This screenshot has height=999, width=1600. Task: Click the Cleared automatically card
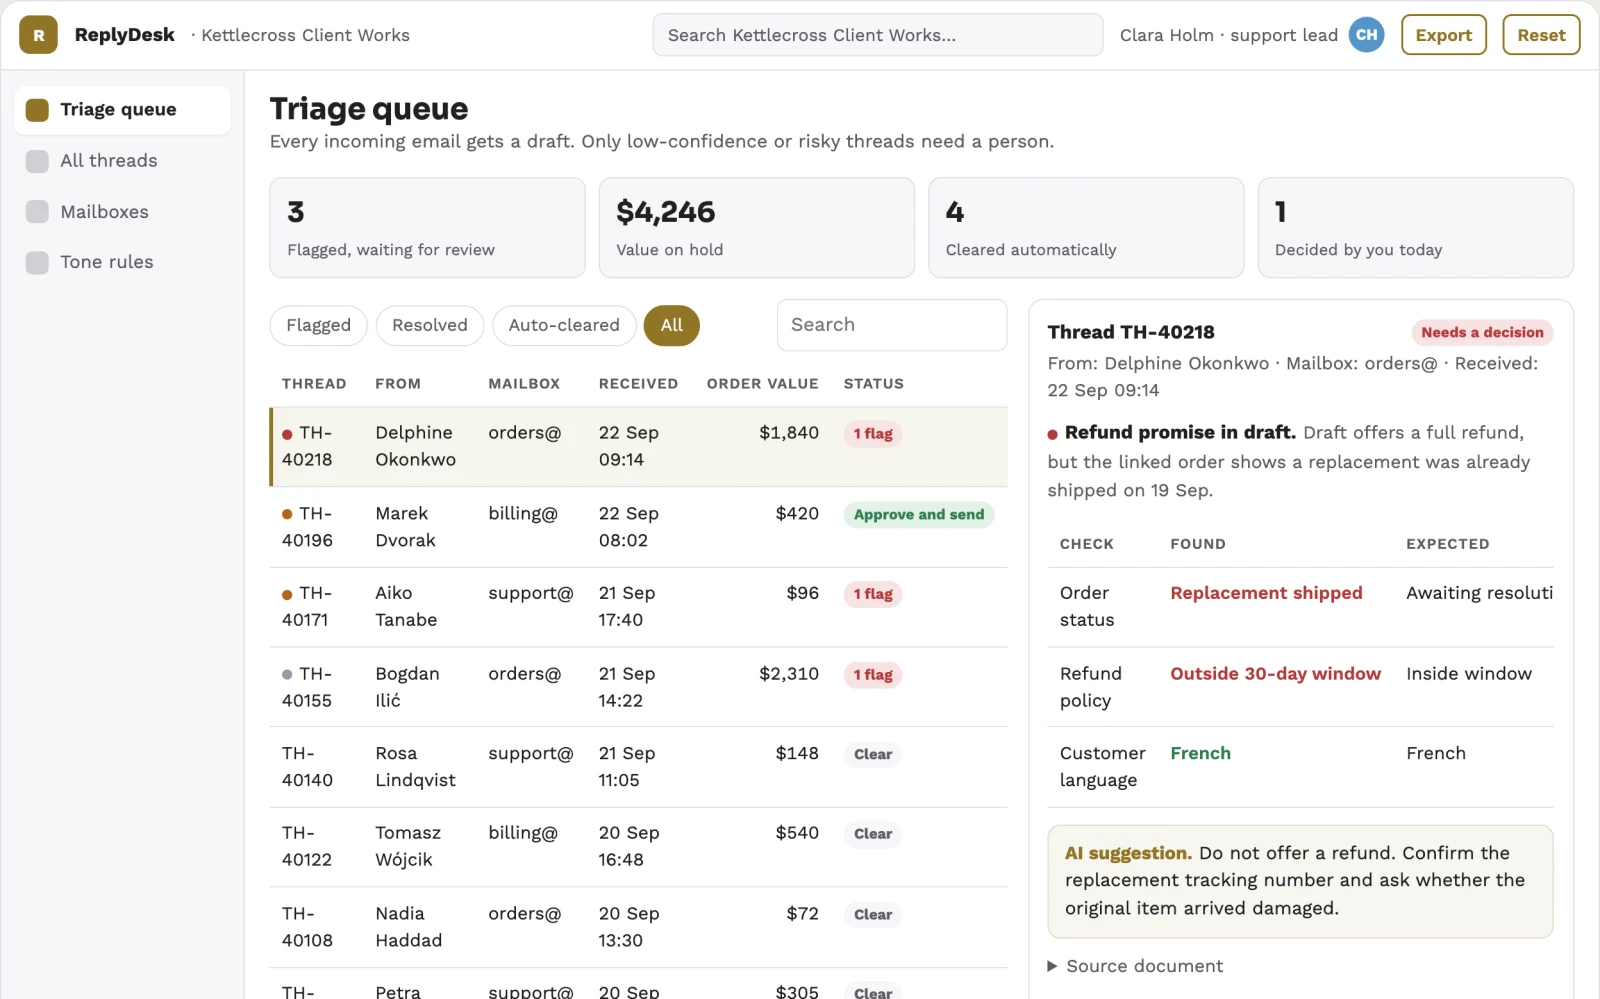[1086, 228]
